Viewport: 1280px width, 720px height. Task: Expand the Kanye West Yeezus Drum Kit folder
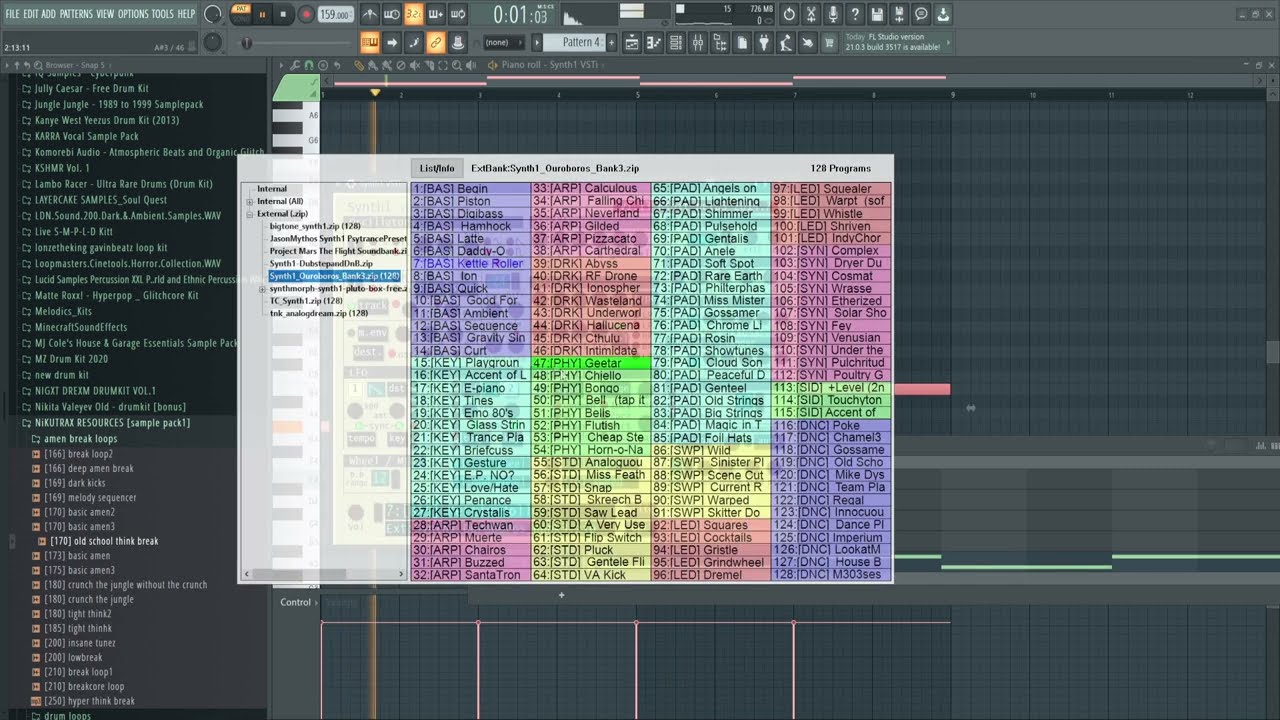(107, 120)
